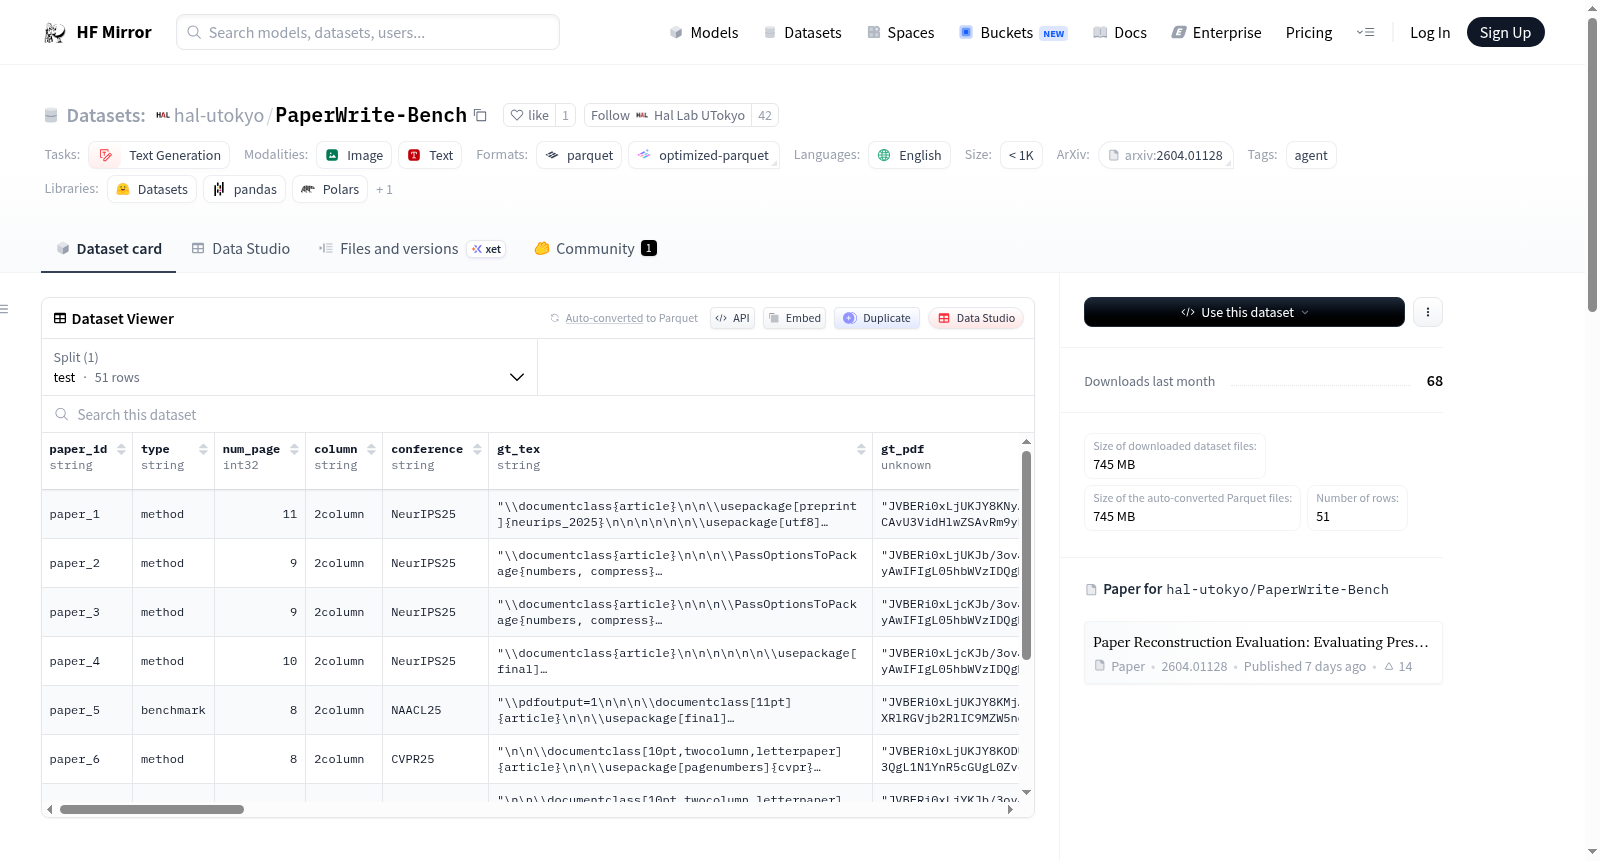Click the CVPR25 conference cell
This screenshot has height=861, width=1600.
point(436,759)
